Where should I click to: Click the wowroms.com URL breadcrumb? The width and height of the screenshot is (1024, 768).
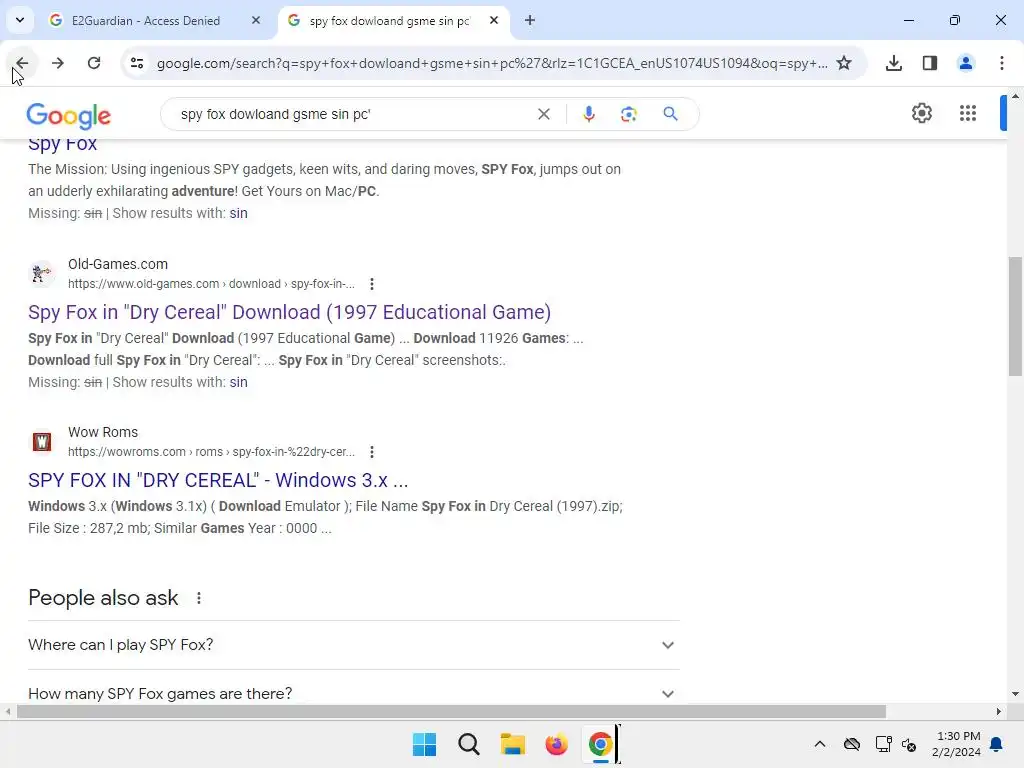(x=211, y=452)
